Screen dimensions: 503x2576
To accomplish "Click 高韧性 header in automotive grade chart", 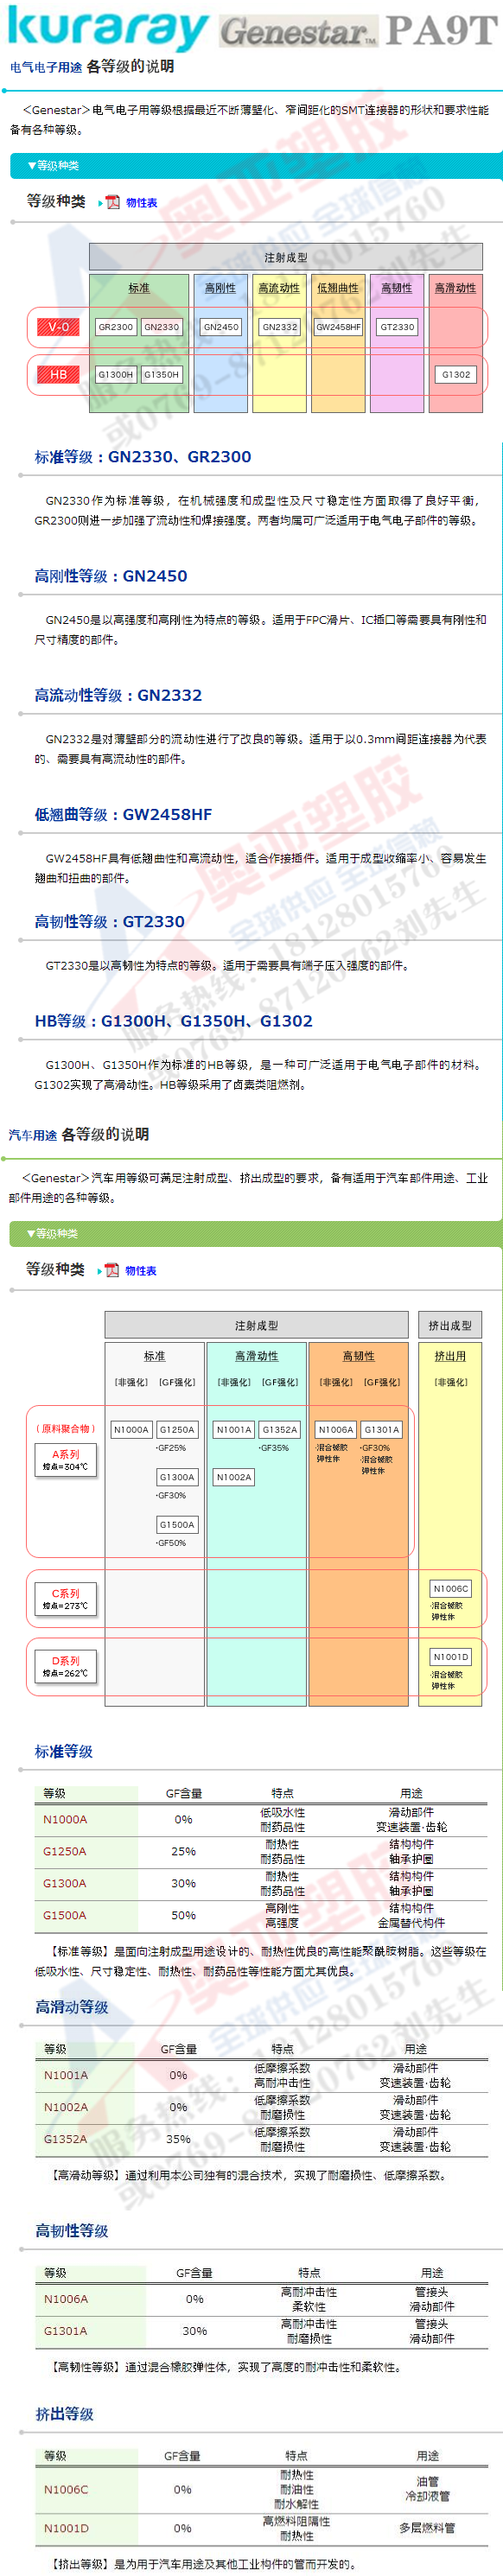I will pos(358,1357).
